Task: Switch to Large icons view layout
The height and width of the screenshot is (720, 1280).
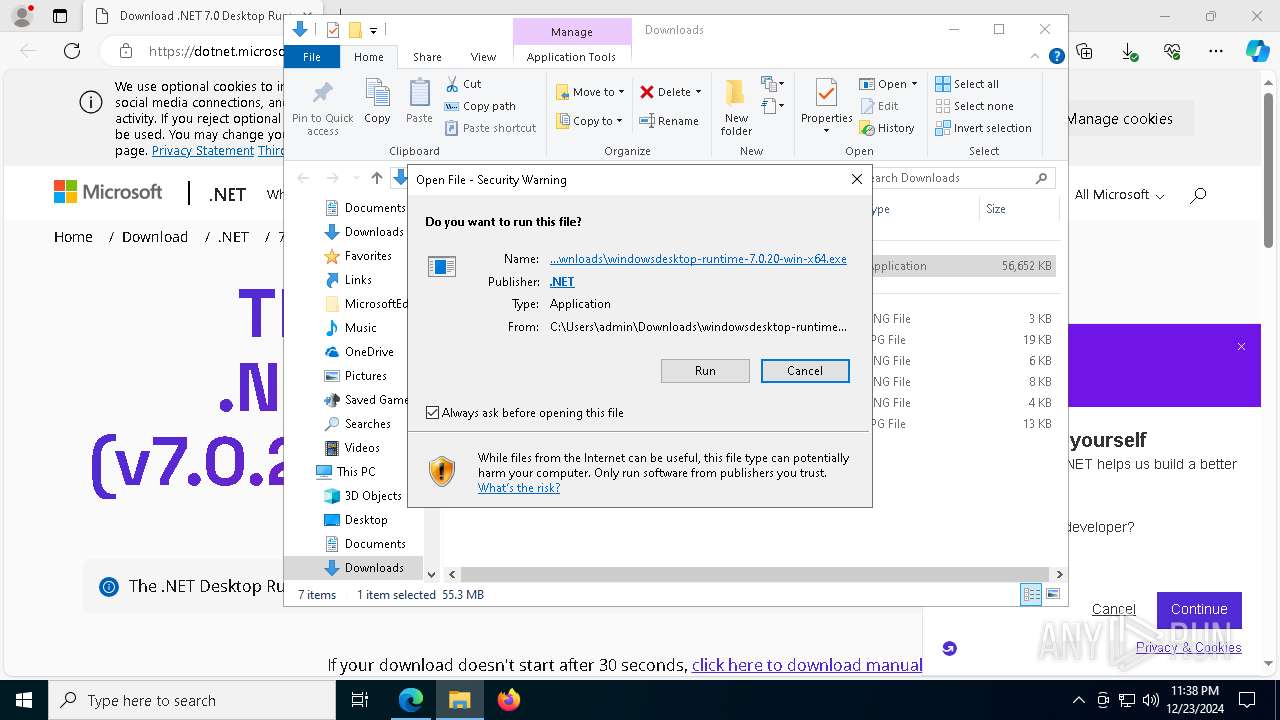Action: 1052,594
